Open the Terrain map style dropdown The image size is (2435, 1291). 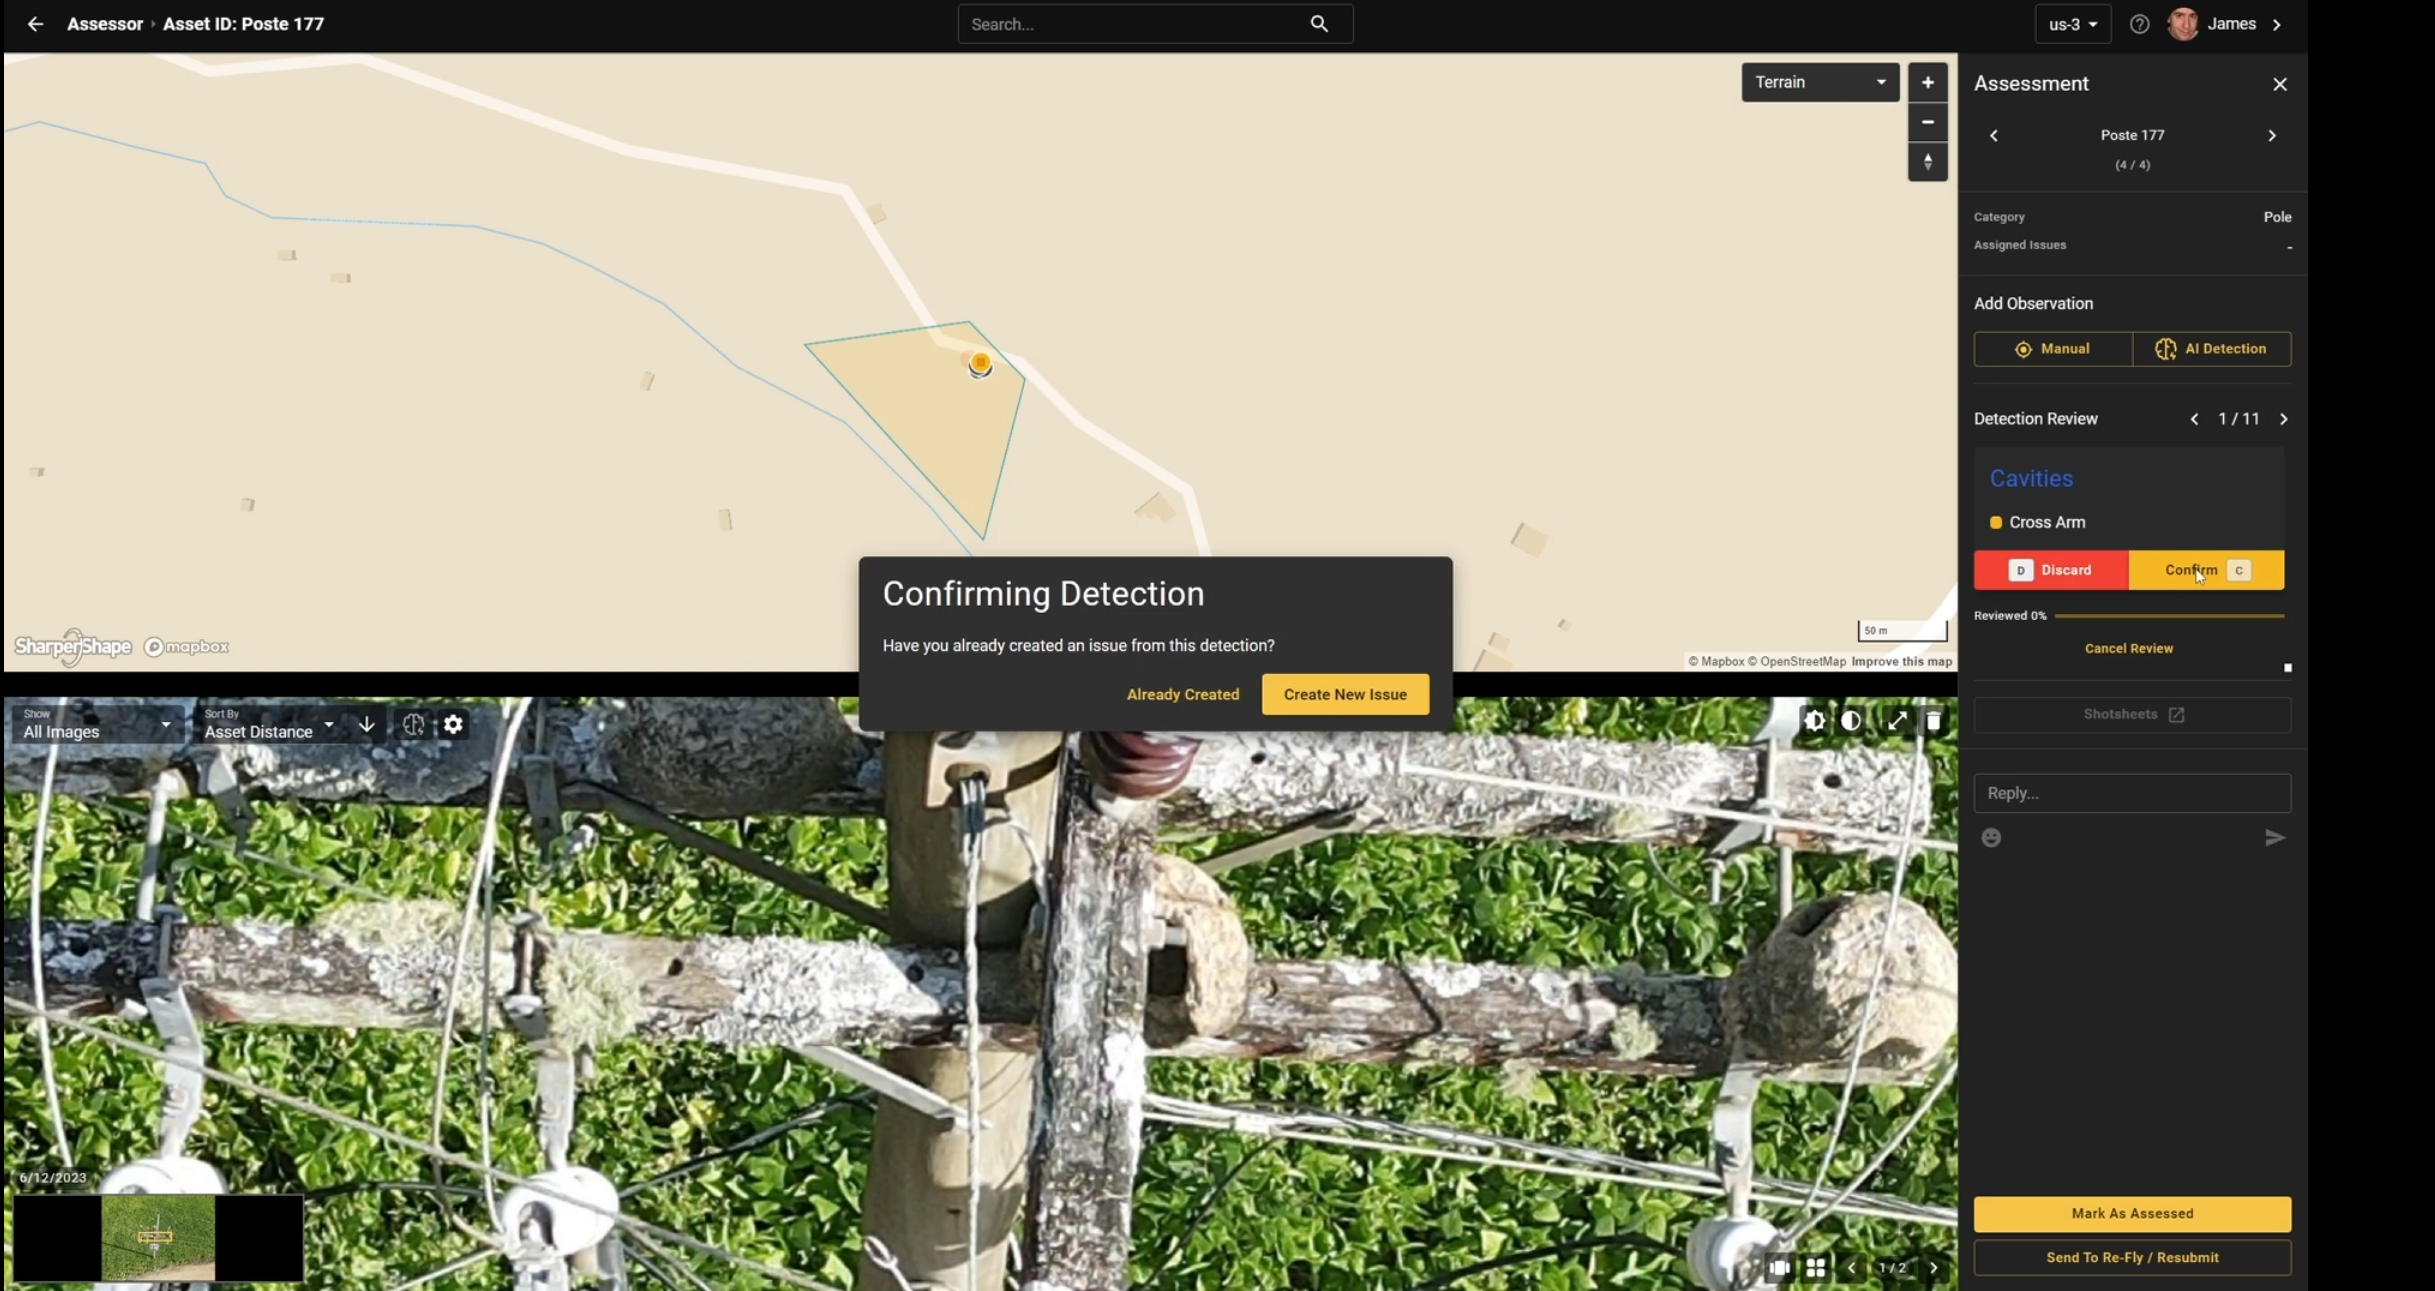tap(1819, 82)
